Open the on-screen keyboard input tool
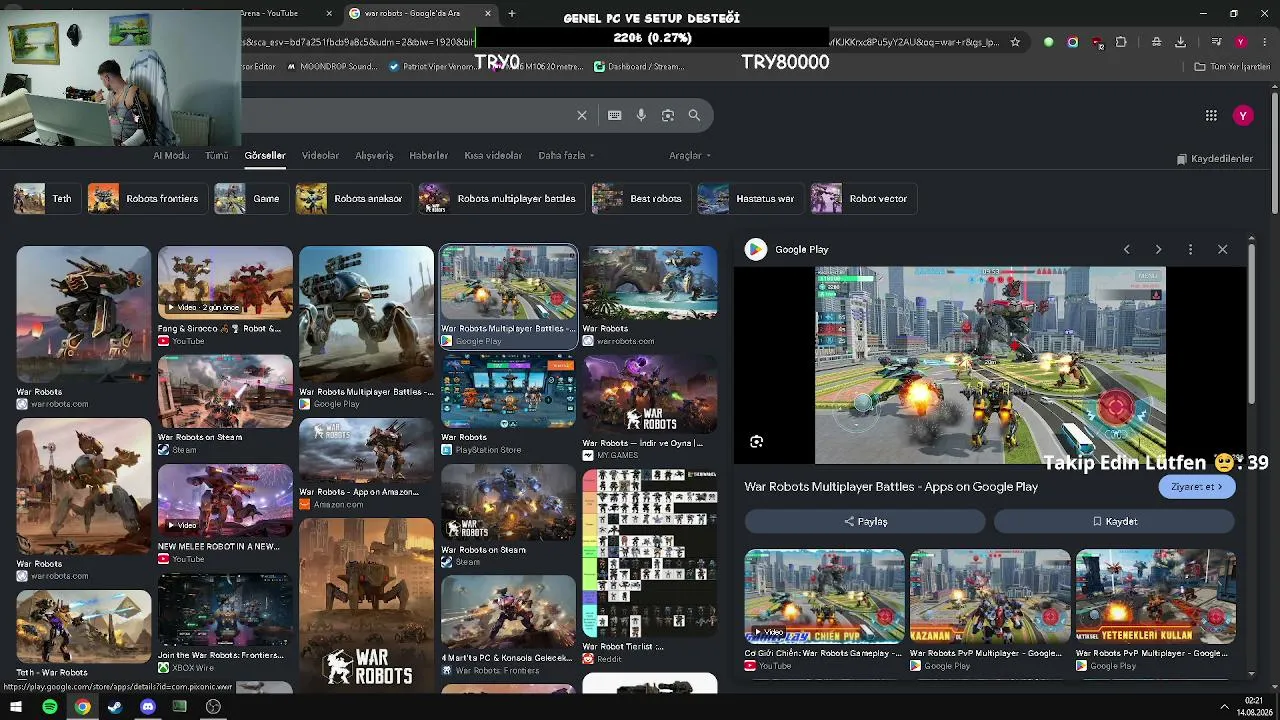This screenshot has width=1280, height=720. 615,115
